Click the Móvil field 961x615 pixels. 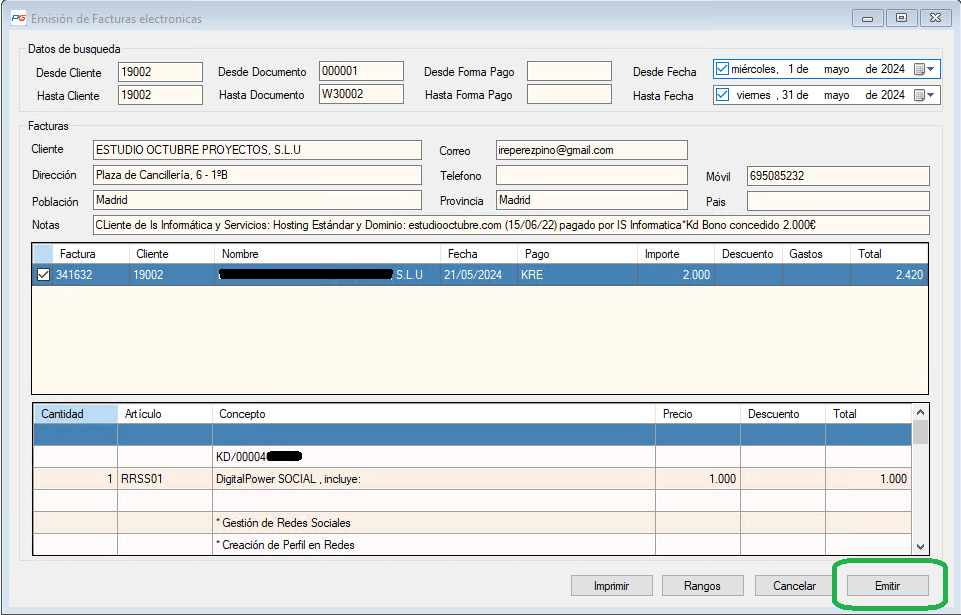[838, 176]
